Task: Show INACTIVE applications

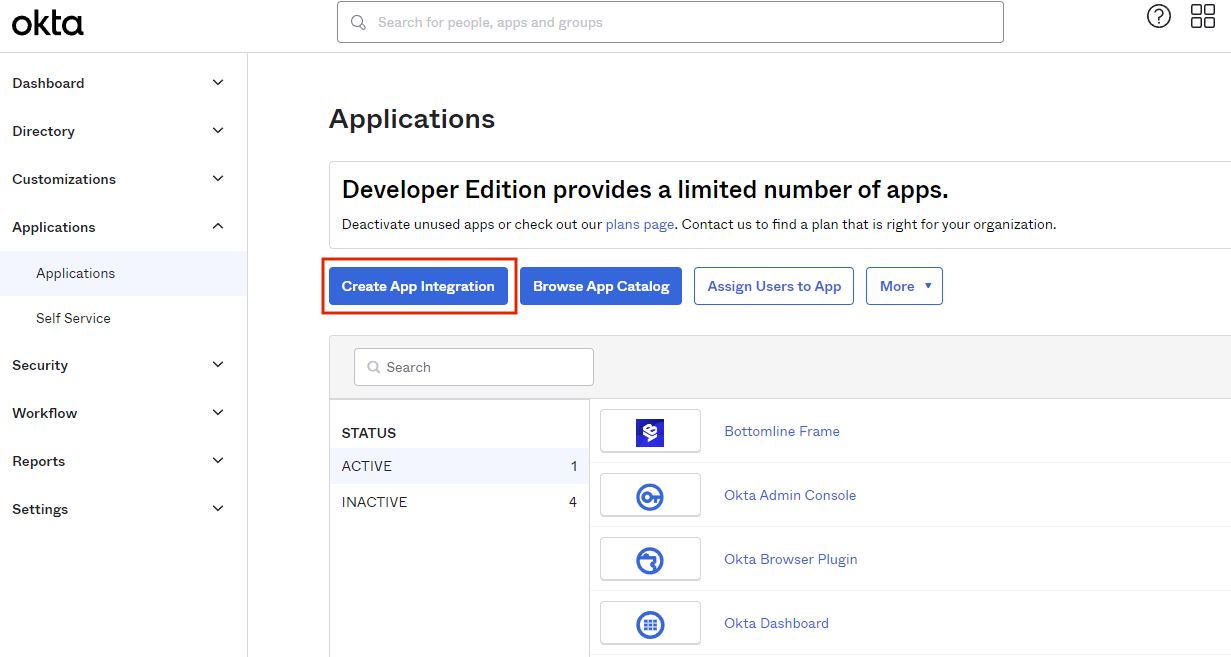Action: (x=374, y=501)
